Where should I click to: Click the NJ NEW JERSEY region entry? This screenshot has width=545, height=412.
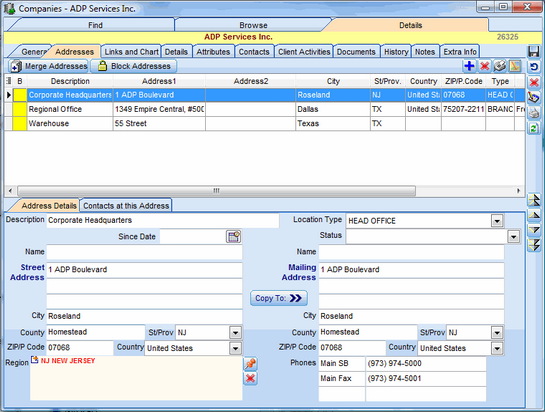pos(68,361)
